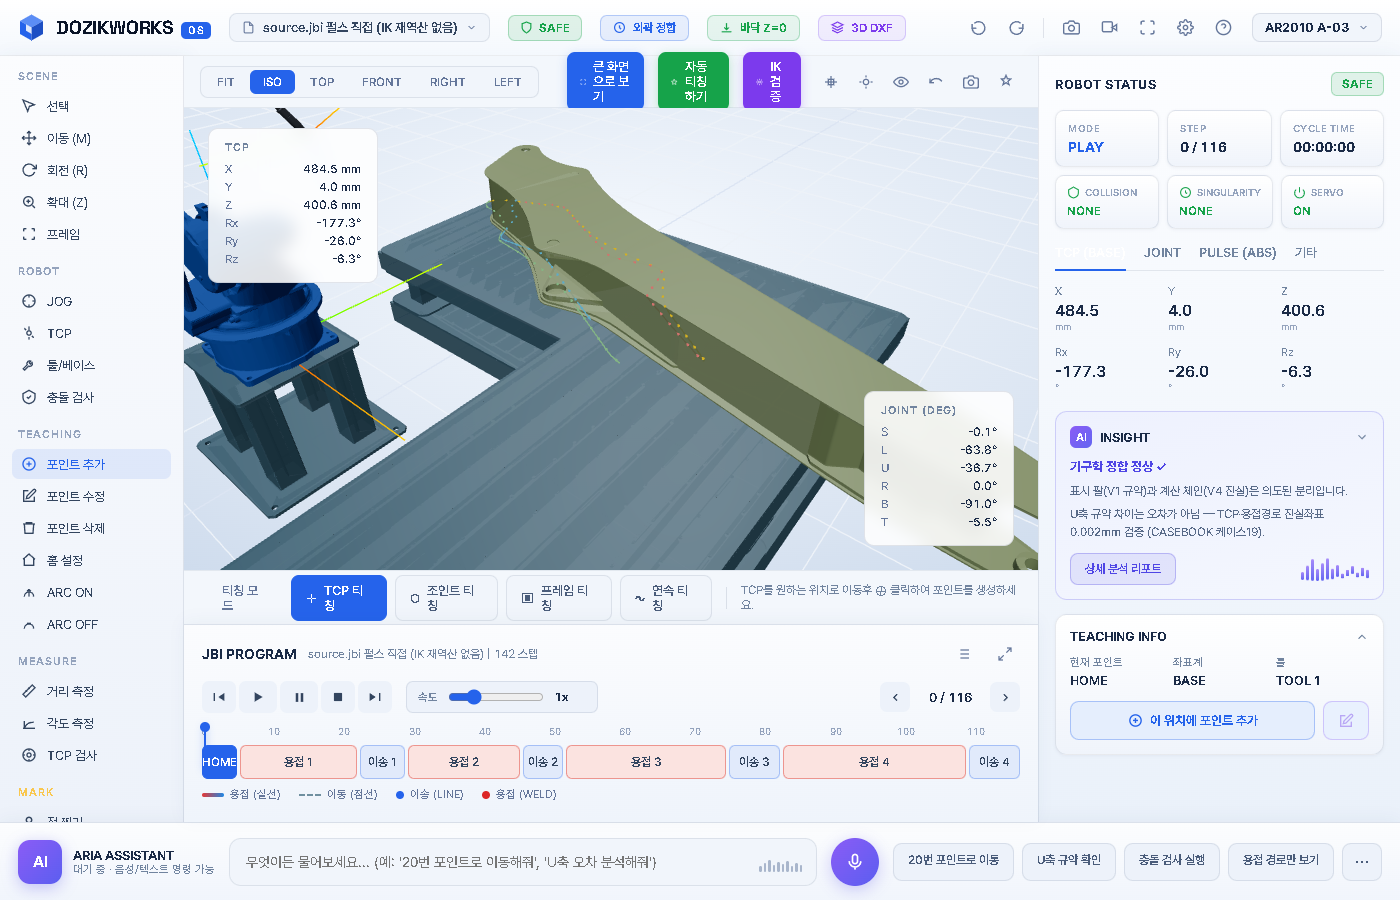
Task: Open JBI PROGRAM list menu icon
Action: [965, 654]
